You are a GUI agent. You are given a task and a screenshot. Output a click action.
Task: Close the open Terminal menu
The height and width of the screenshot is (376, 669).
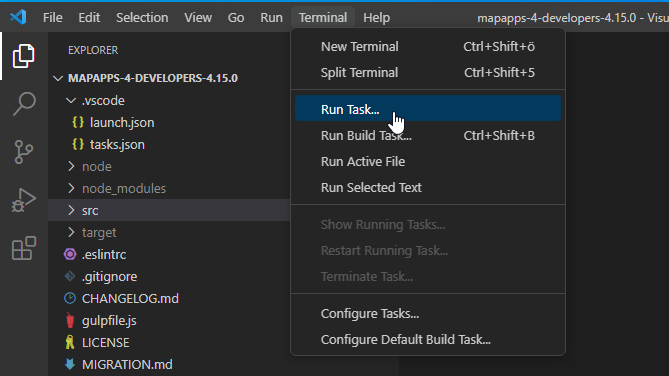pyautogui.click(x=323, y=17)
